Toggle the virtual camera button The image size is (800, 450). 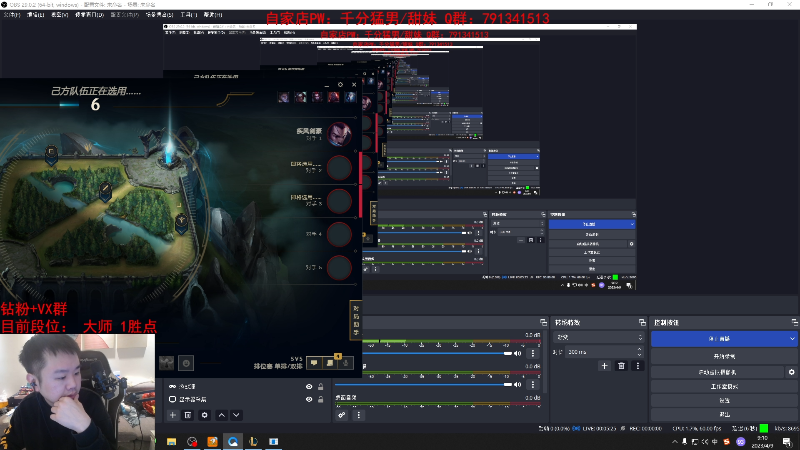click(x=717, y=372)
